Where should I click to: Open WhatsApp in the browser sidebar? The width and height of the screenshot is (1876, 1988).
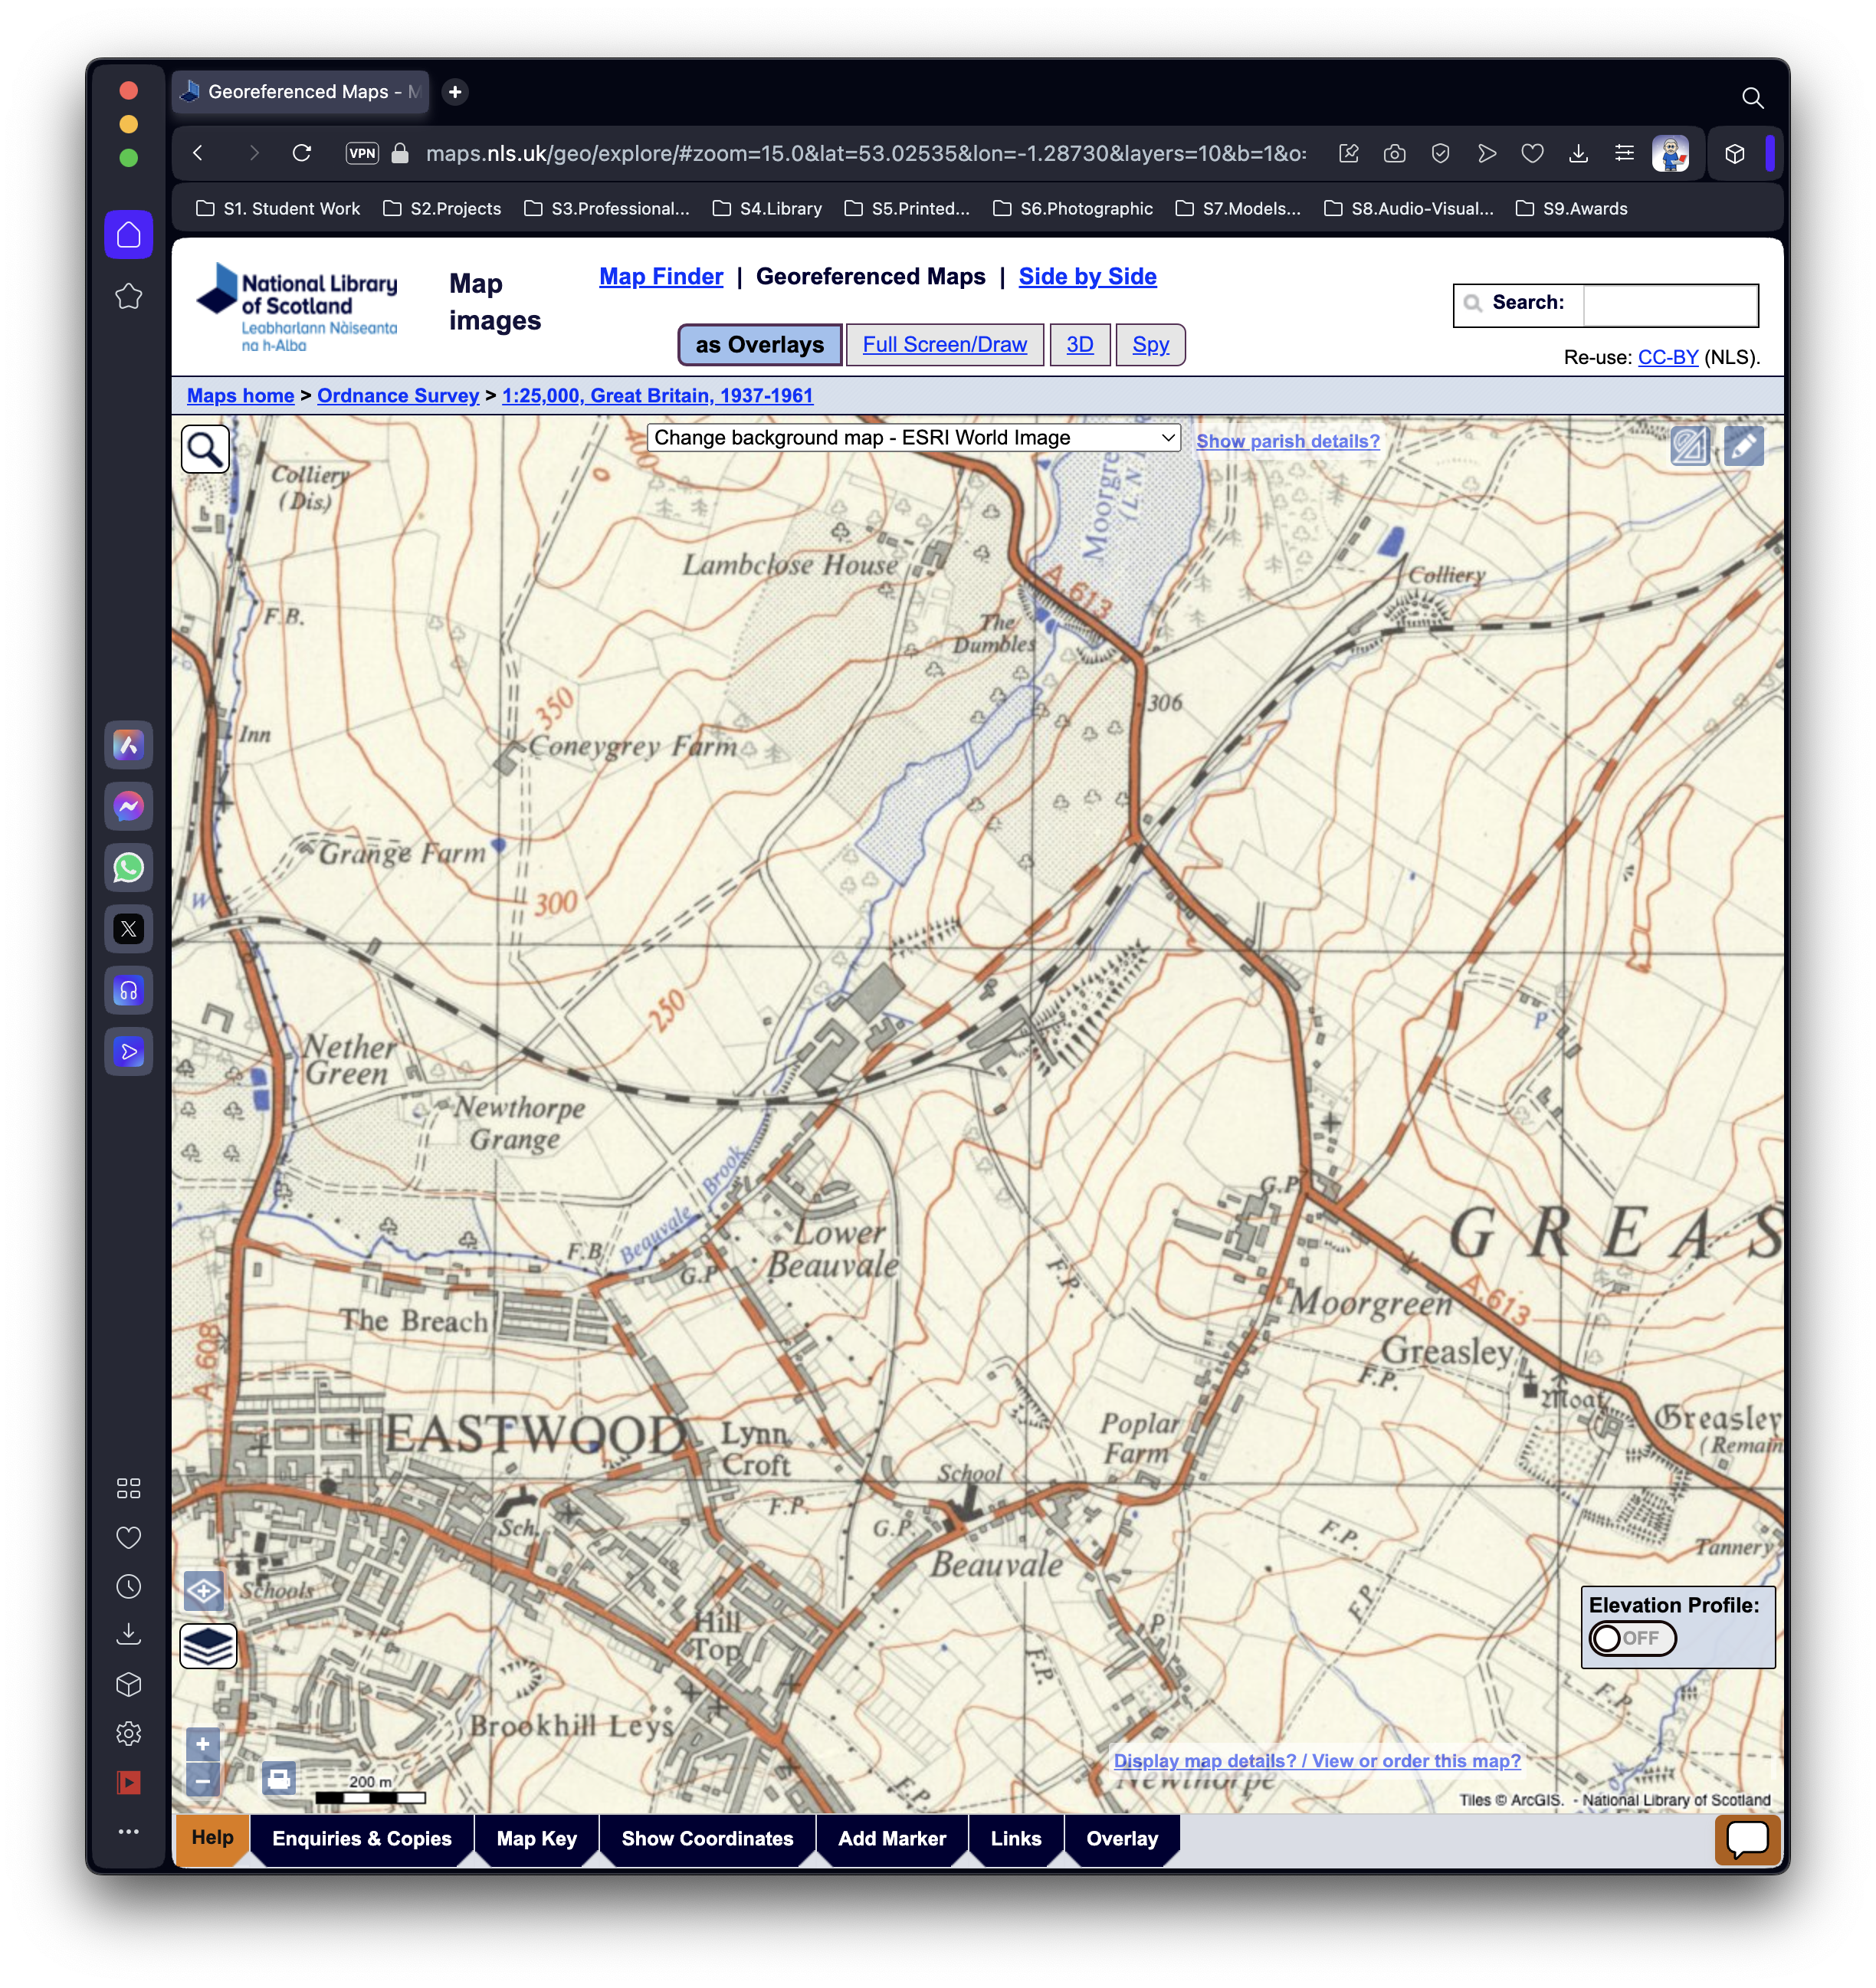click(129, 868)
